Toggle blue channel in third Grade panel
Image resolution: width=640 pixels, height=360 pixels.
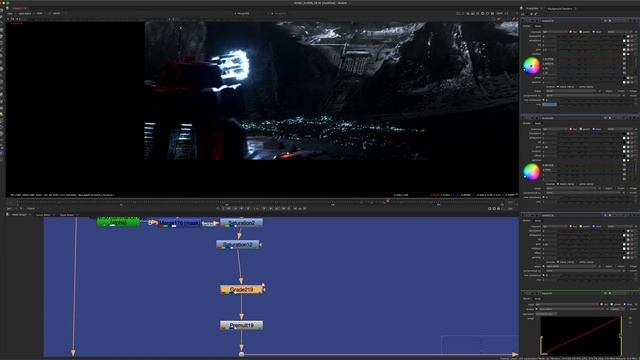pyautogui.click(x=593, y=226)
